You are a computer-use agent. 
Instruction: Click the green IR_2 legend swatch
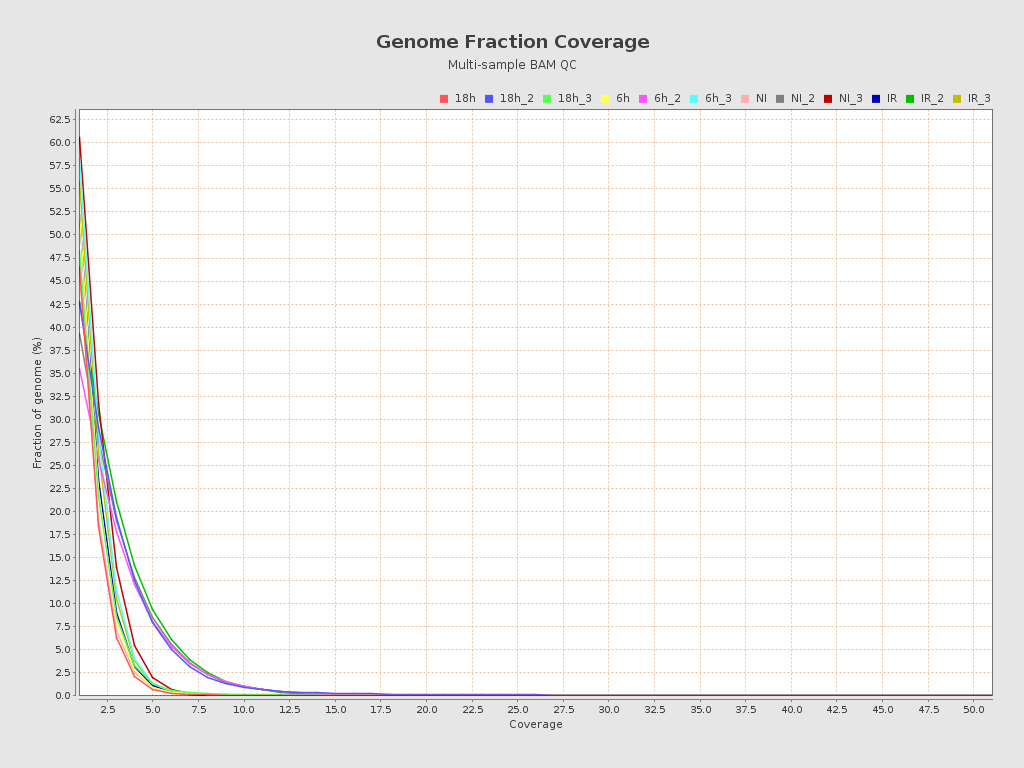[x=910, y=99]
